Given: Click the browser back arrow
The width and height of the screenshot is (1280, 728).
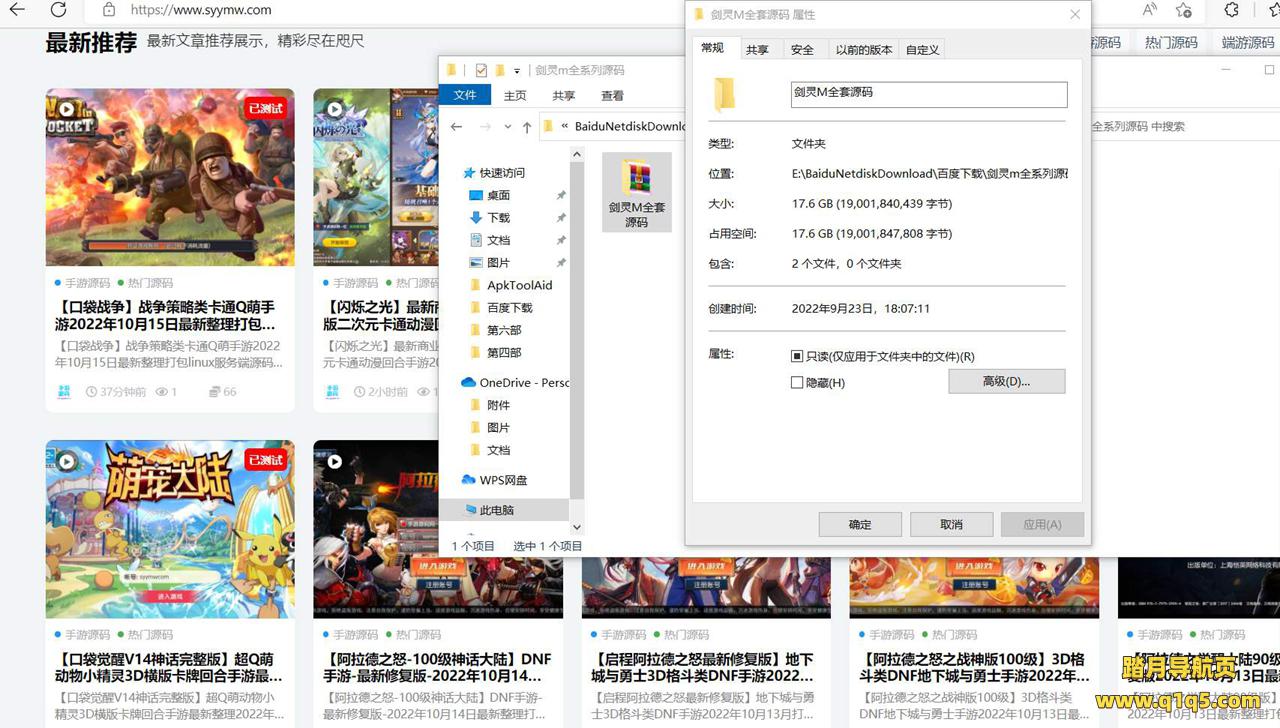Looking at the screenshot, I should (x=17, y=10).
